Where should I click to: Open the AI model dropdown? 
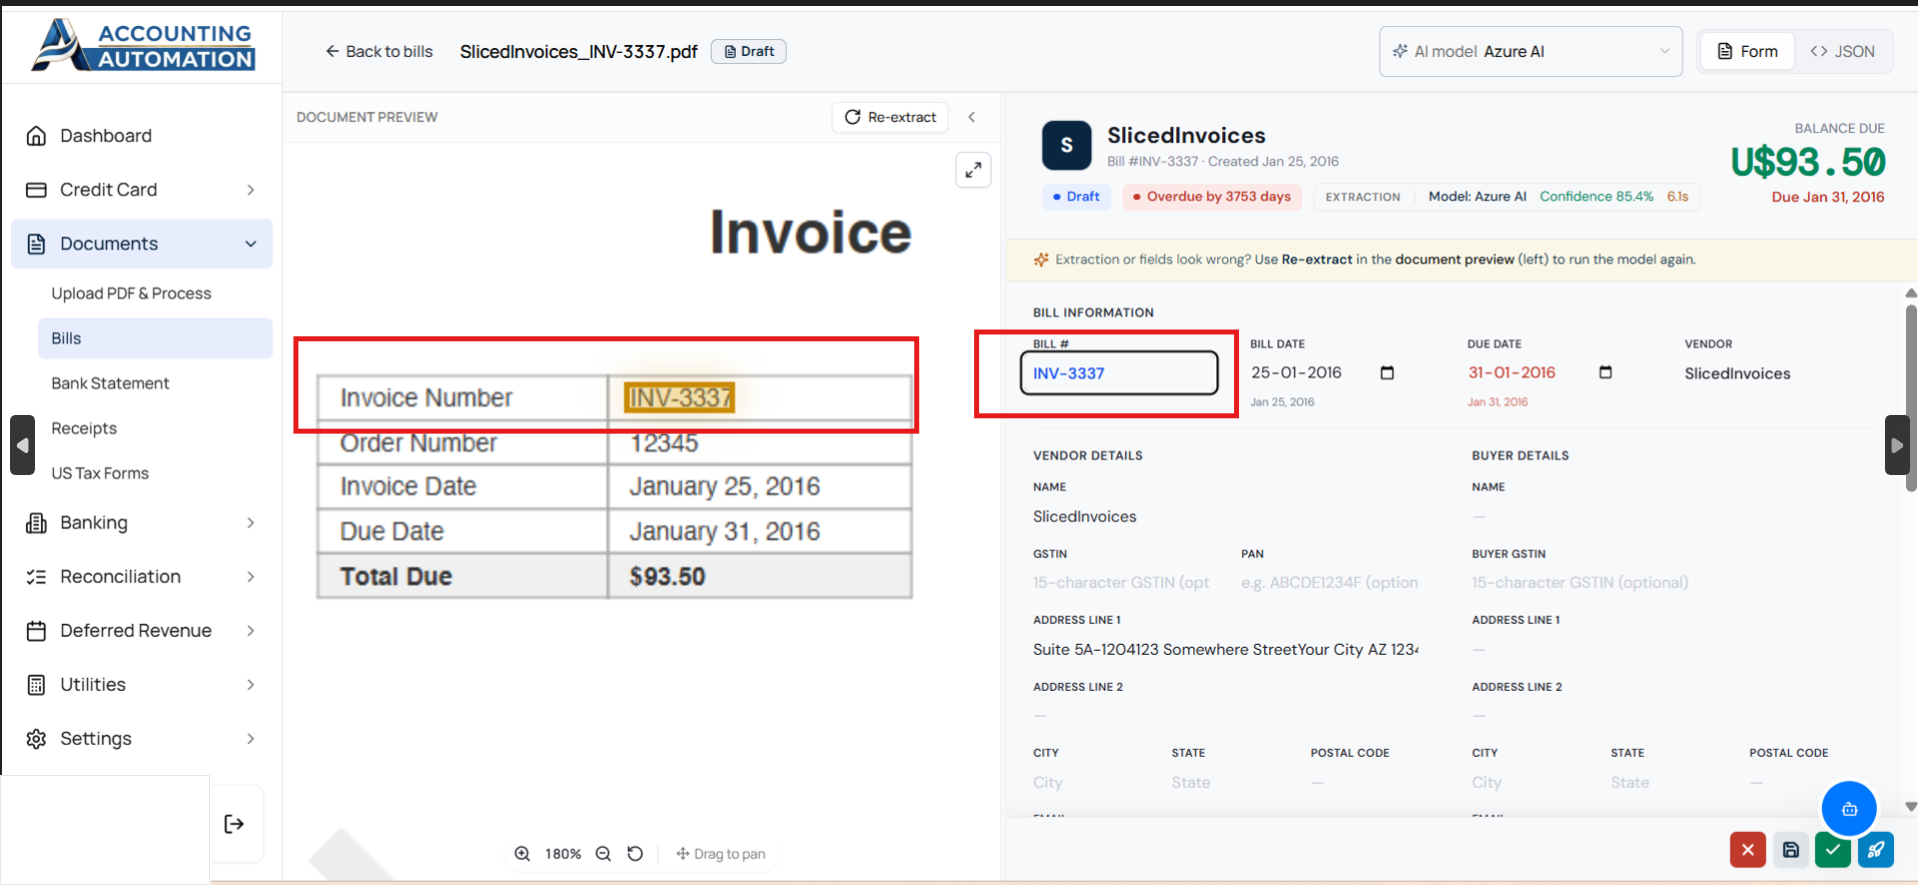1531,51
